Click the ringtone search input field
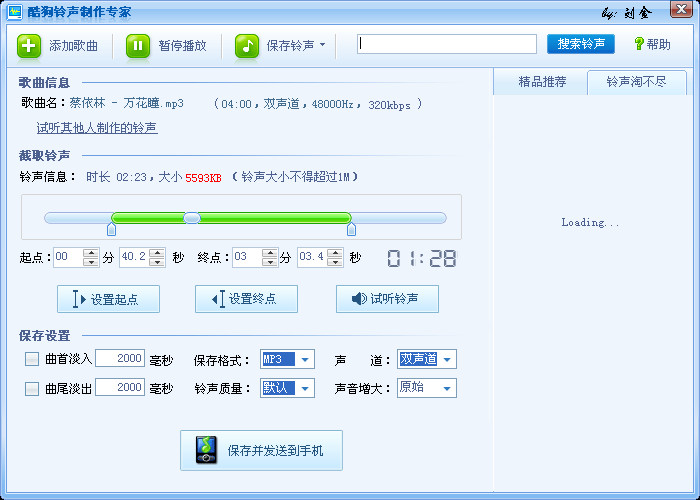This screenshot has width=700, height=500. tap(447, 44)
